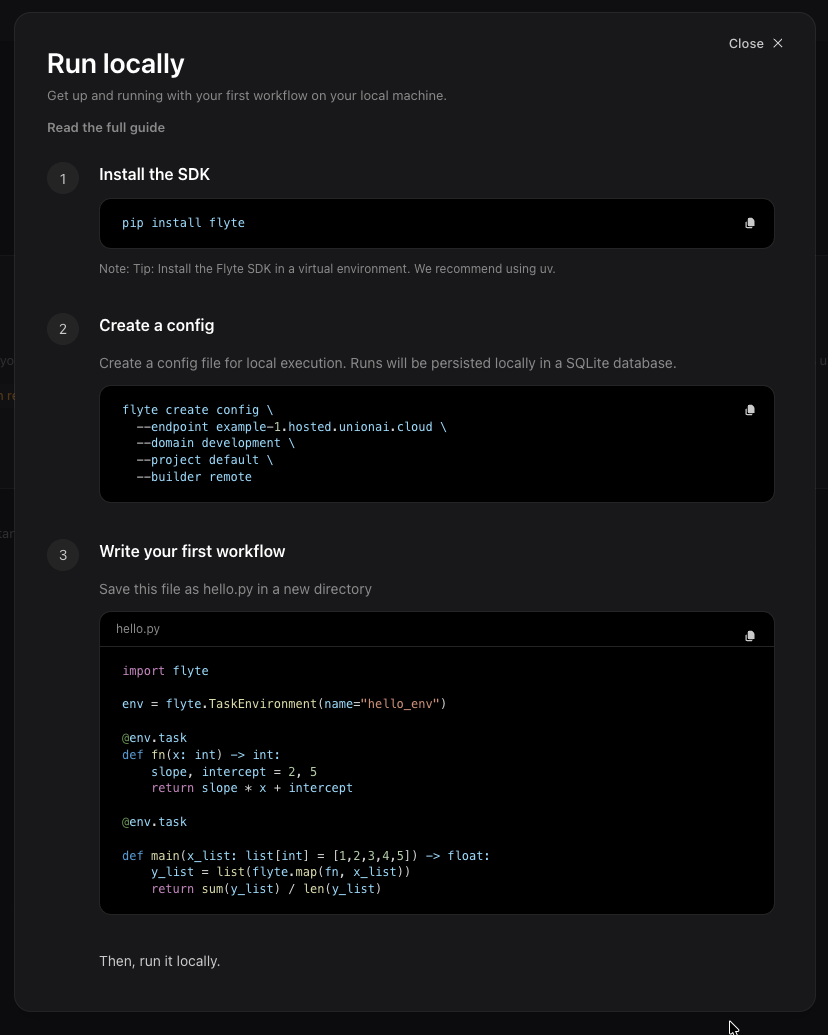The width and height of the screenshot is (828, 1035).
Task: Click the --builder remote line
Action: (x=194, y=477)
